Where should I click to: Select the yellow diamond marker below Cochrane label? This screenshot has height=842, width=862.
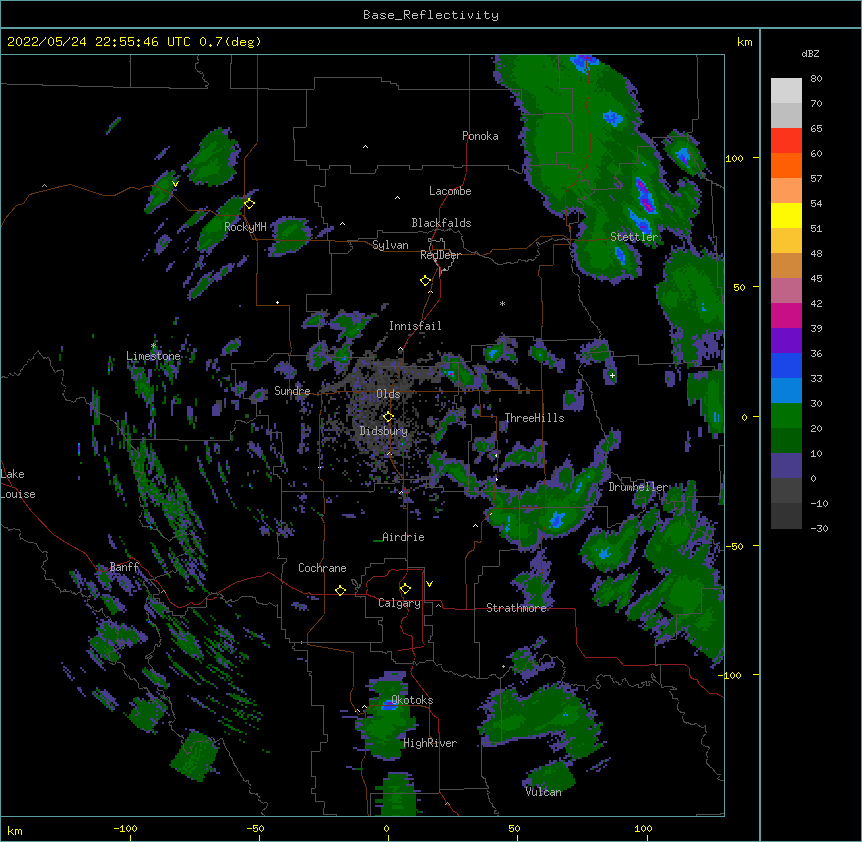[340, 590]
